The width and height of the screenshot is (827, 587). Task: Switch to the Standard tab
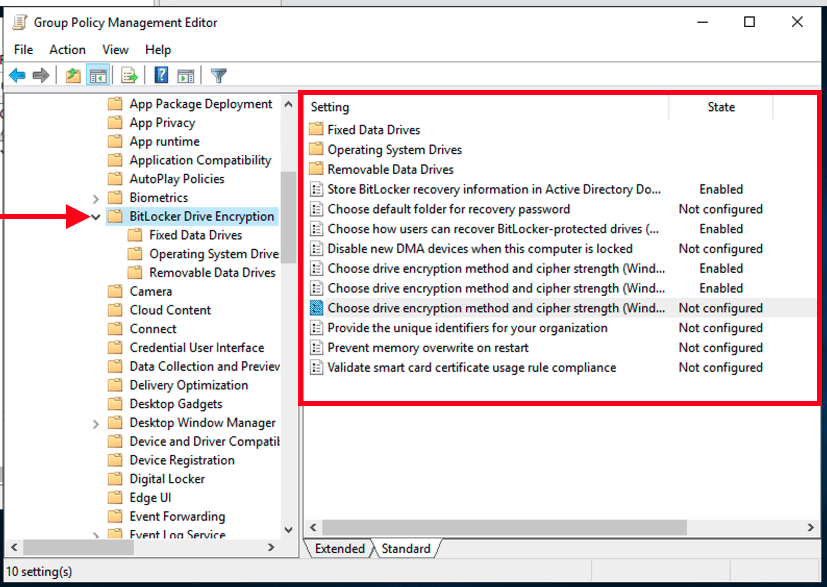point(405,549)
